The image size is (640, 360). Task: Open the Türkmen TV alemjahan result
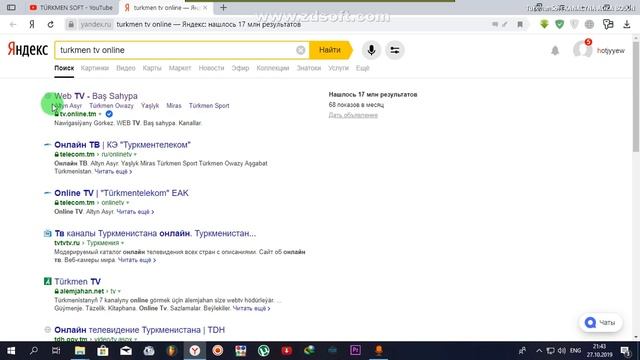pyautogui.click(x=78, y=282)
